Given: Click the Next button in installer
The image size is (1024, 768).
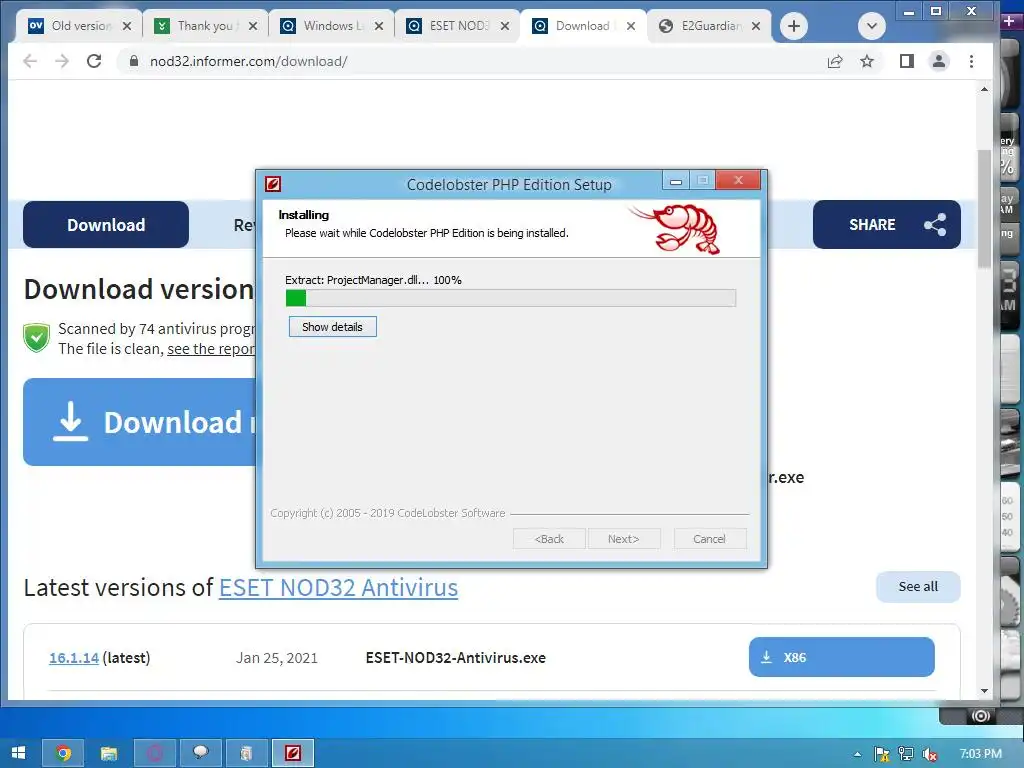Looking at the screenshot, I should coord(624,539).
